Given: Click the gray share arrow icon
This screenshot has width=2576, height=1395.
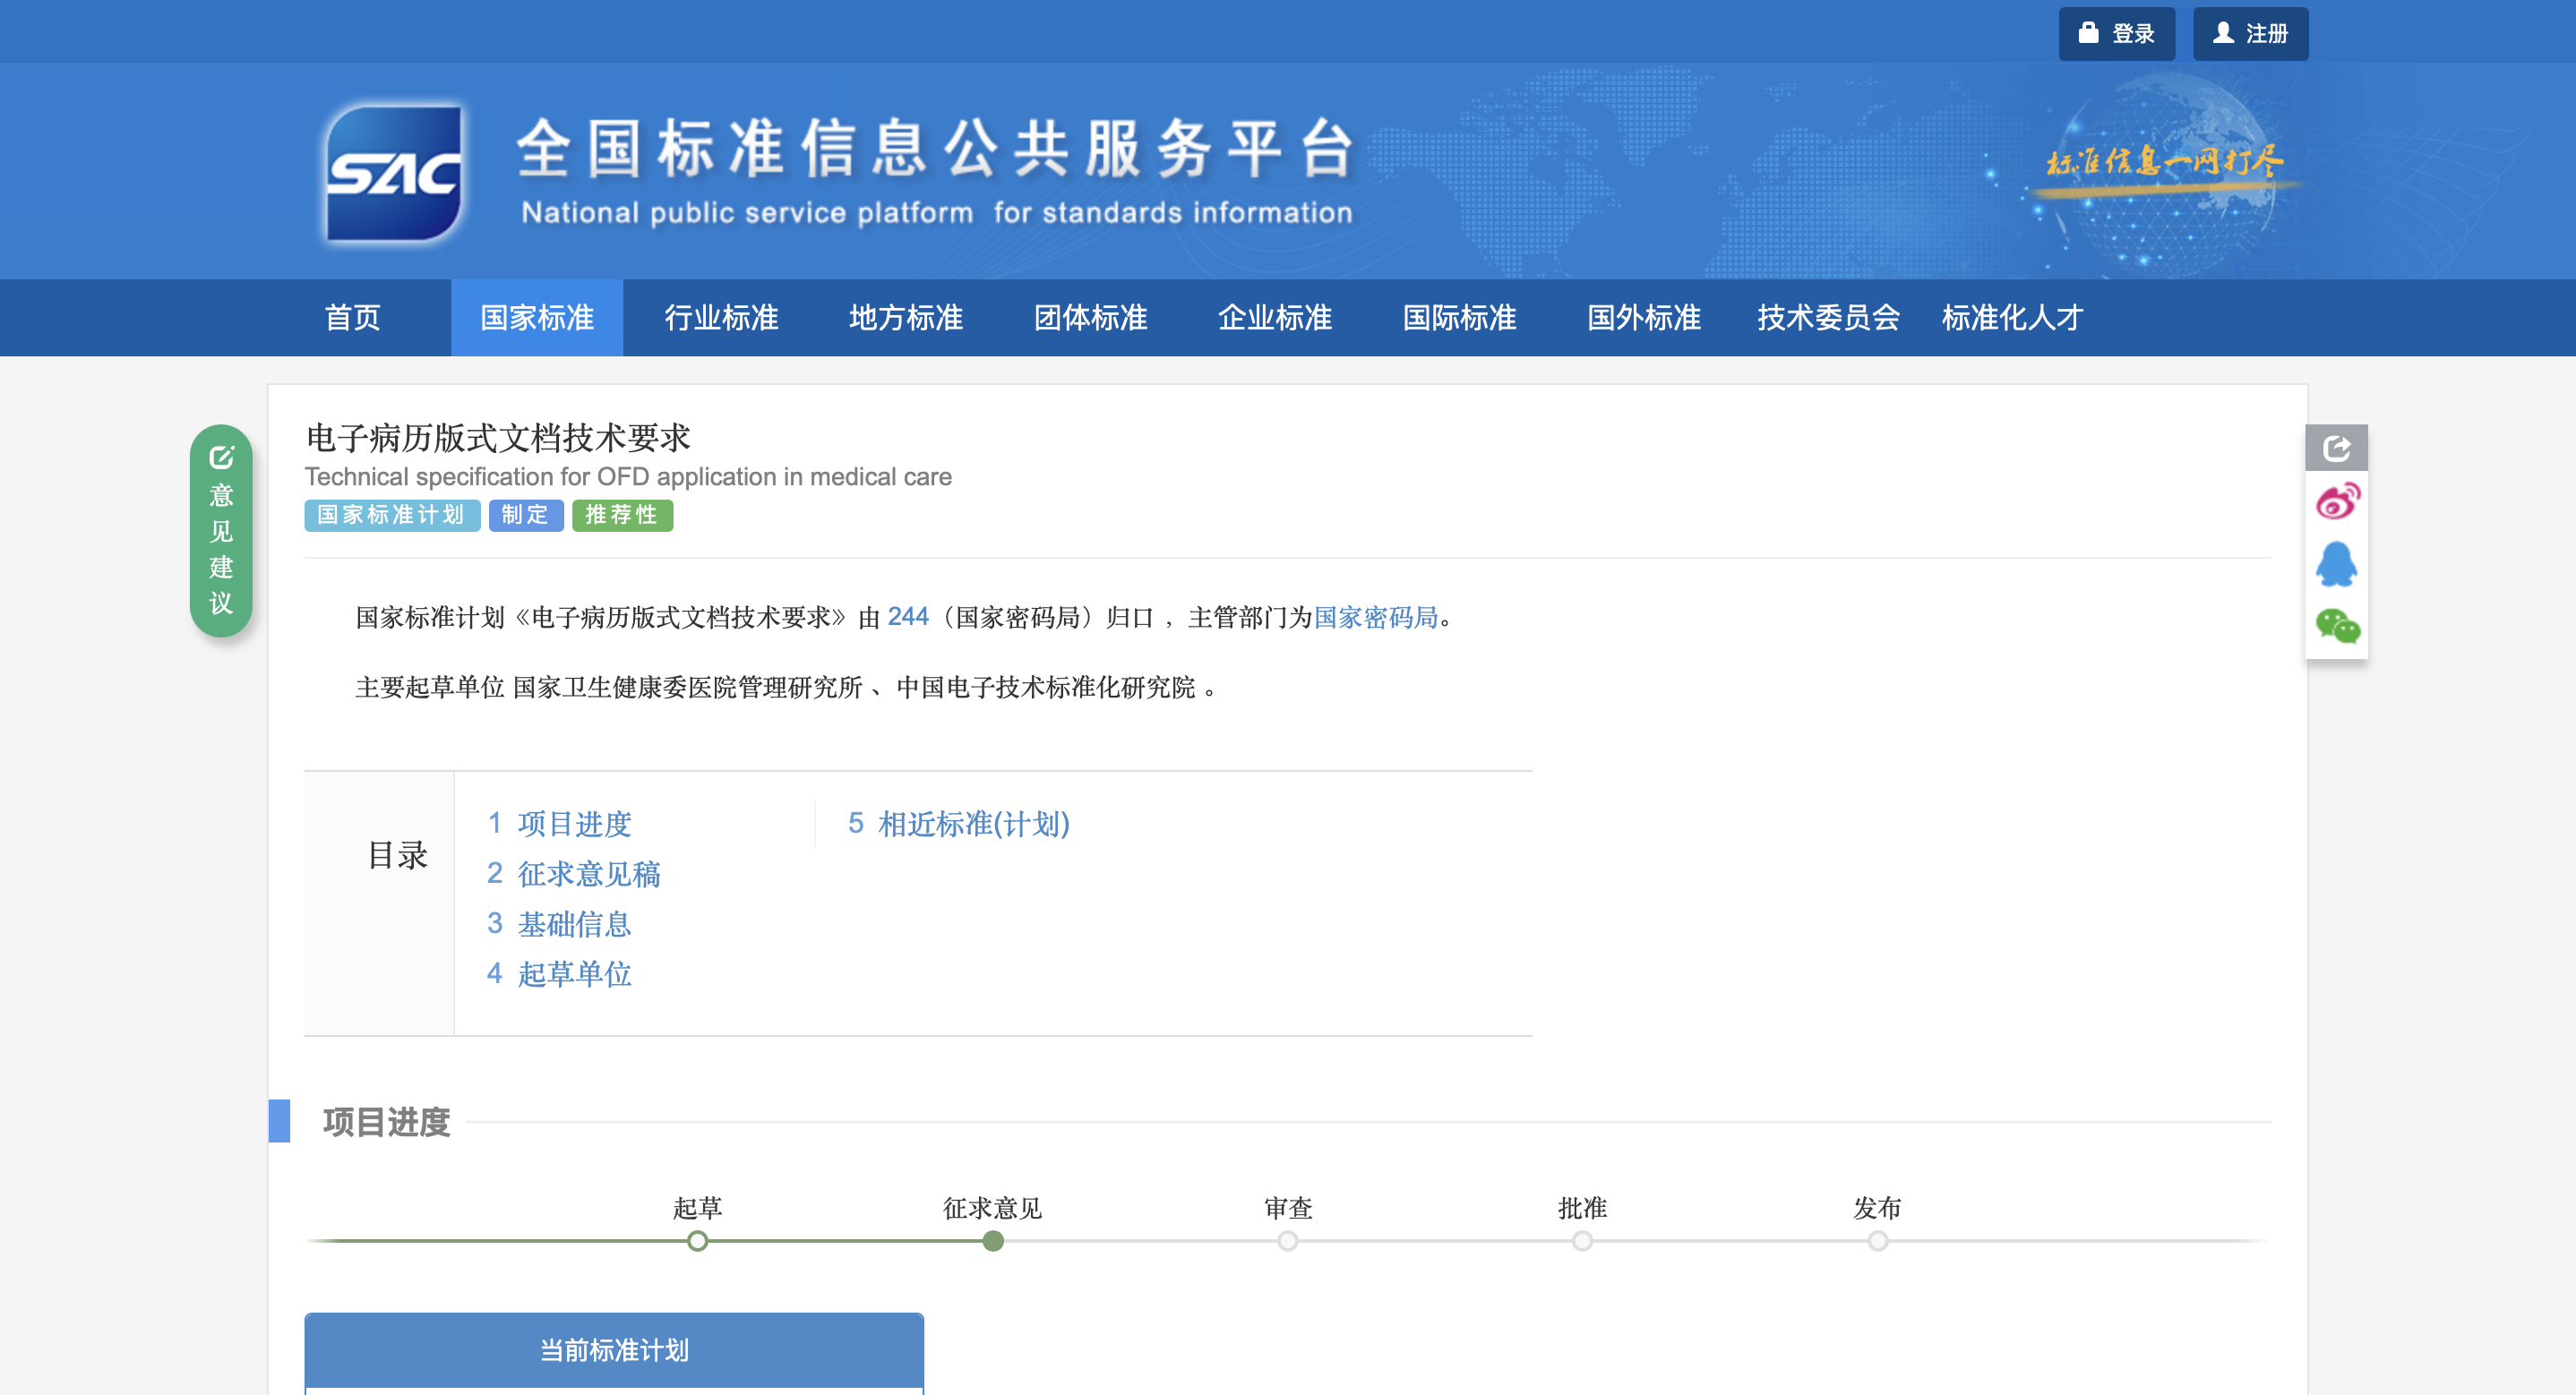Looking at the screenshot, I should [x=2336, y=447].
